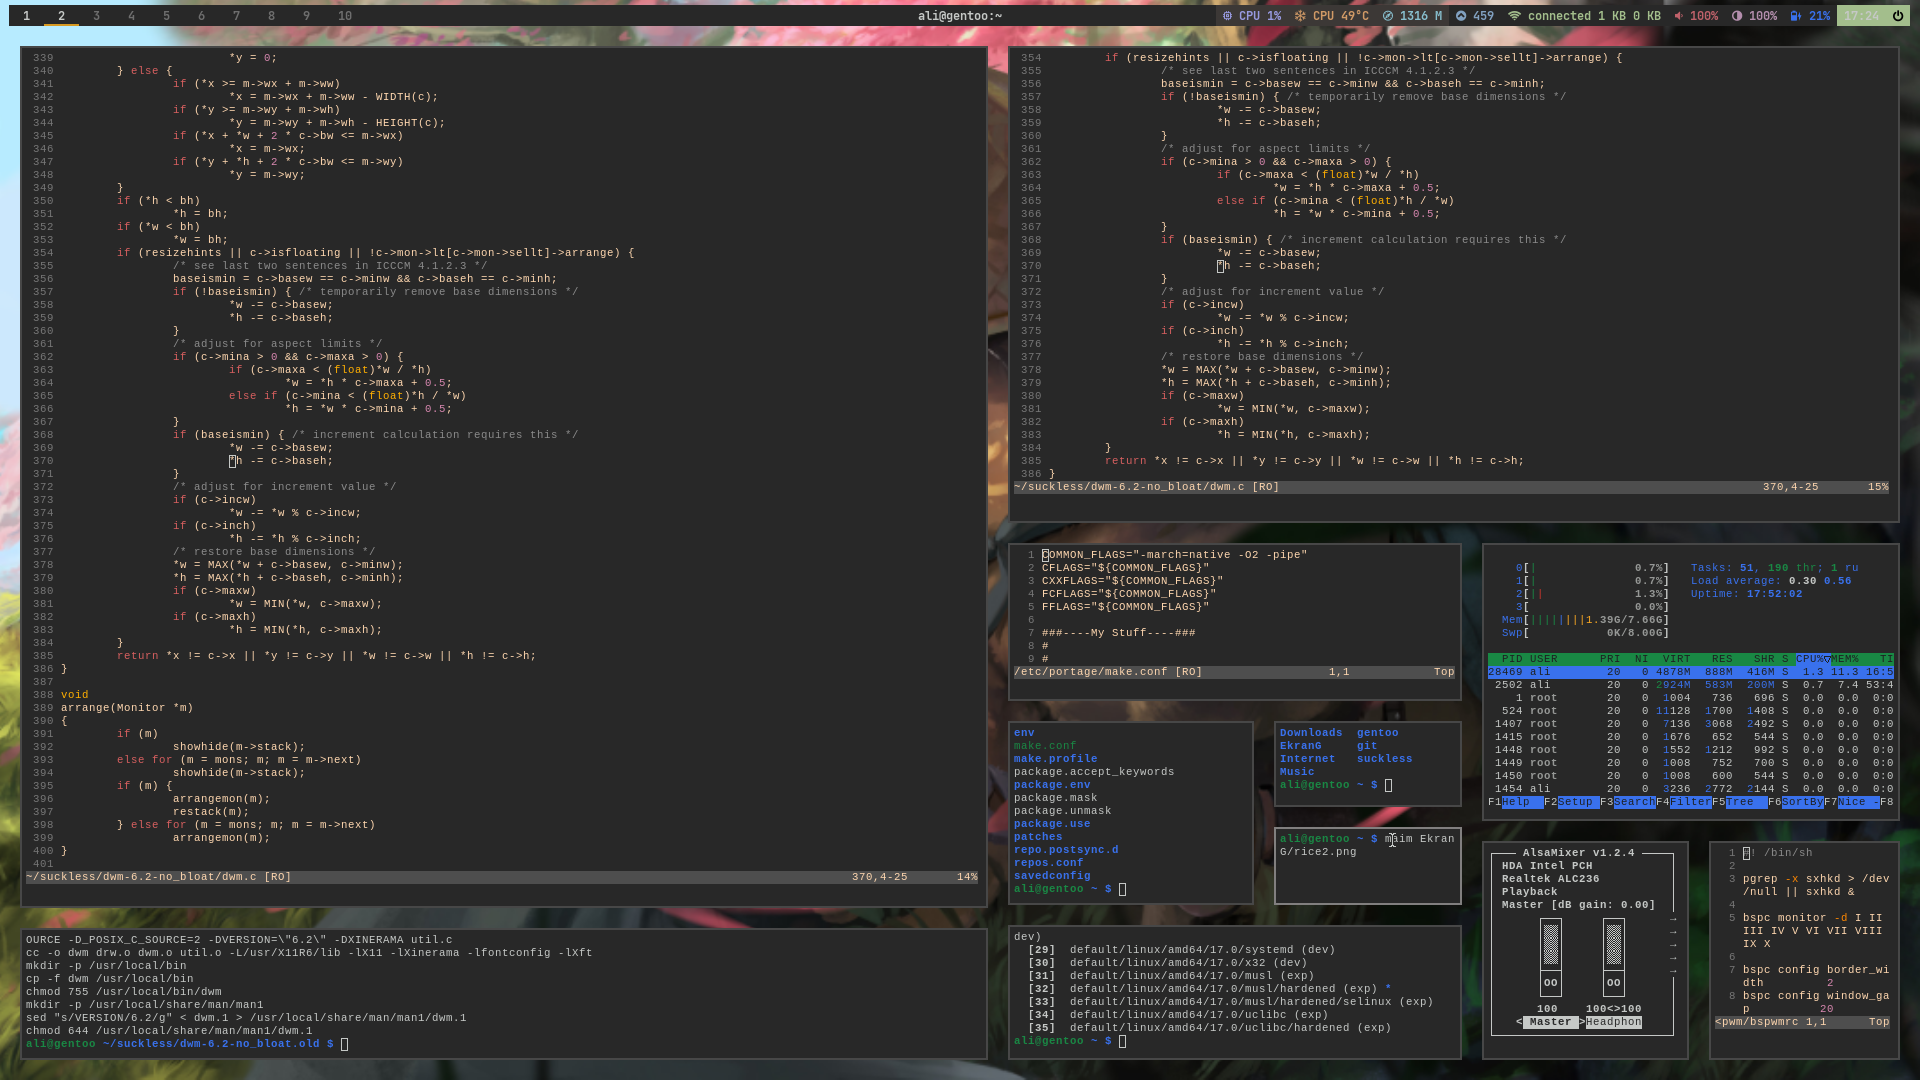Click the repos.conf entry in the listing
The width and height of the screenshot is (1920, 1080).
point(1048,863)
